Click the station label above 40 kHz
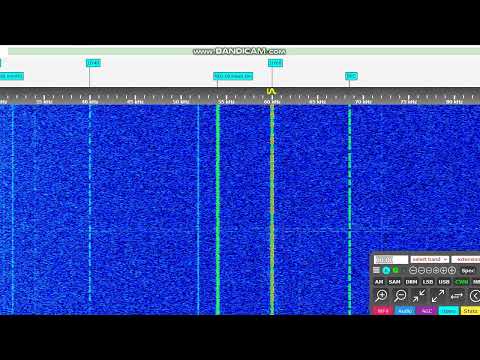This screenshot has height=360, width=480. [x=93, y=63]
